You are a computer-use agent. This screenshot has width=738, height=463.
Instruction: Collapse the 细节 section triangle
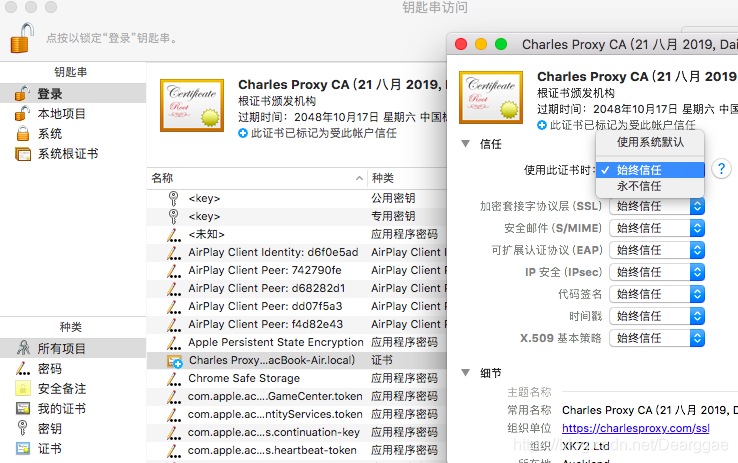point(465,373)
